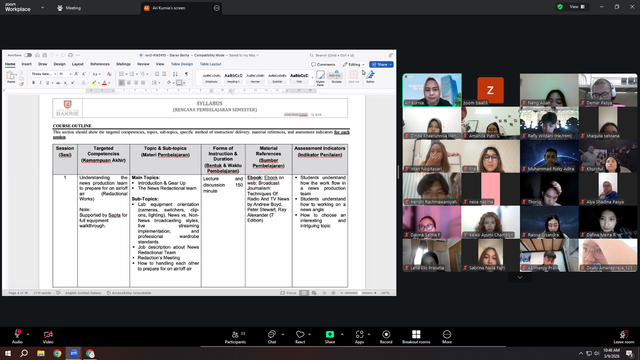Open options on Ari Kurnia's screen tab
640x360 pixels.
[216, 8]
